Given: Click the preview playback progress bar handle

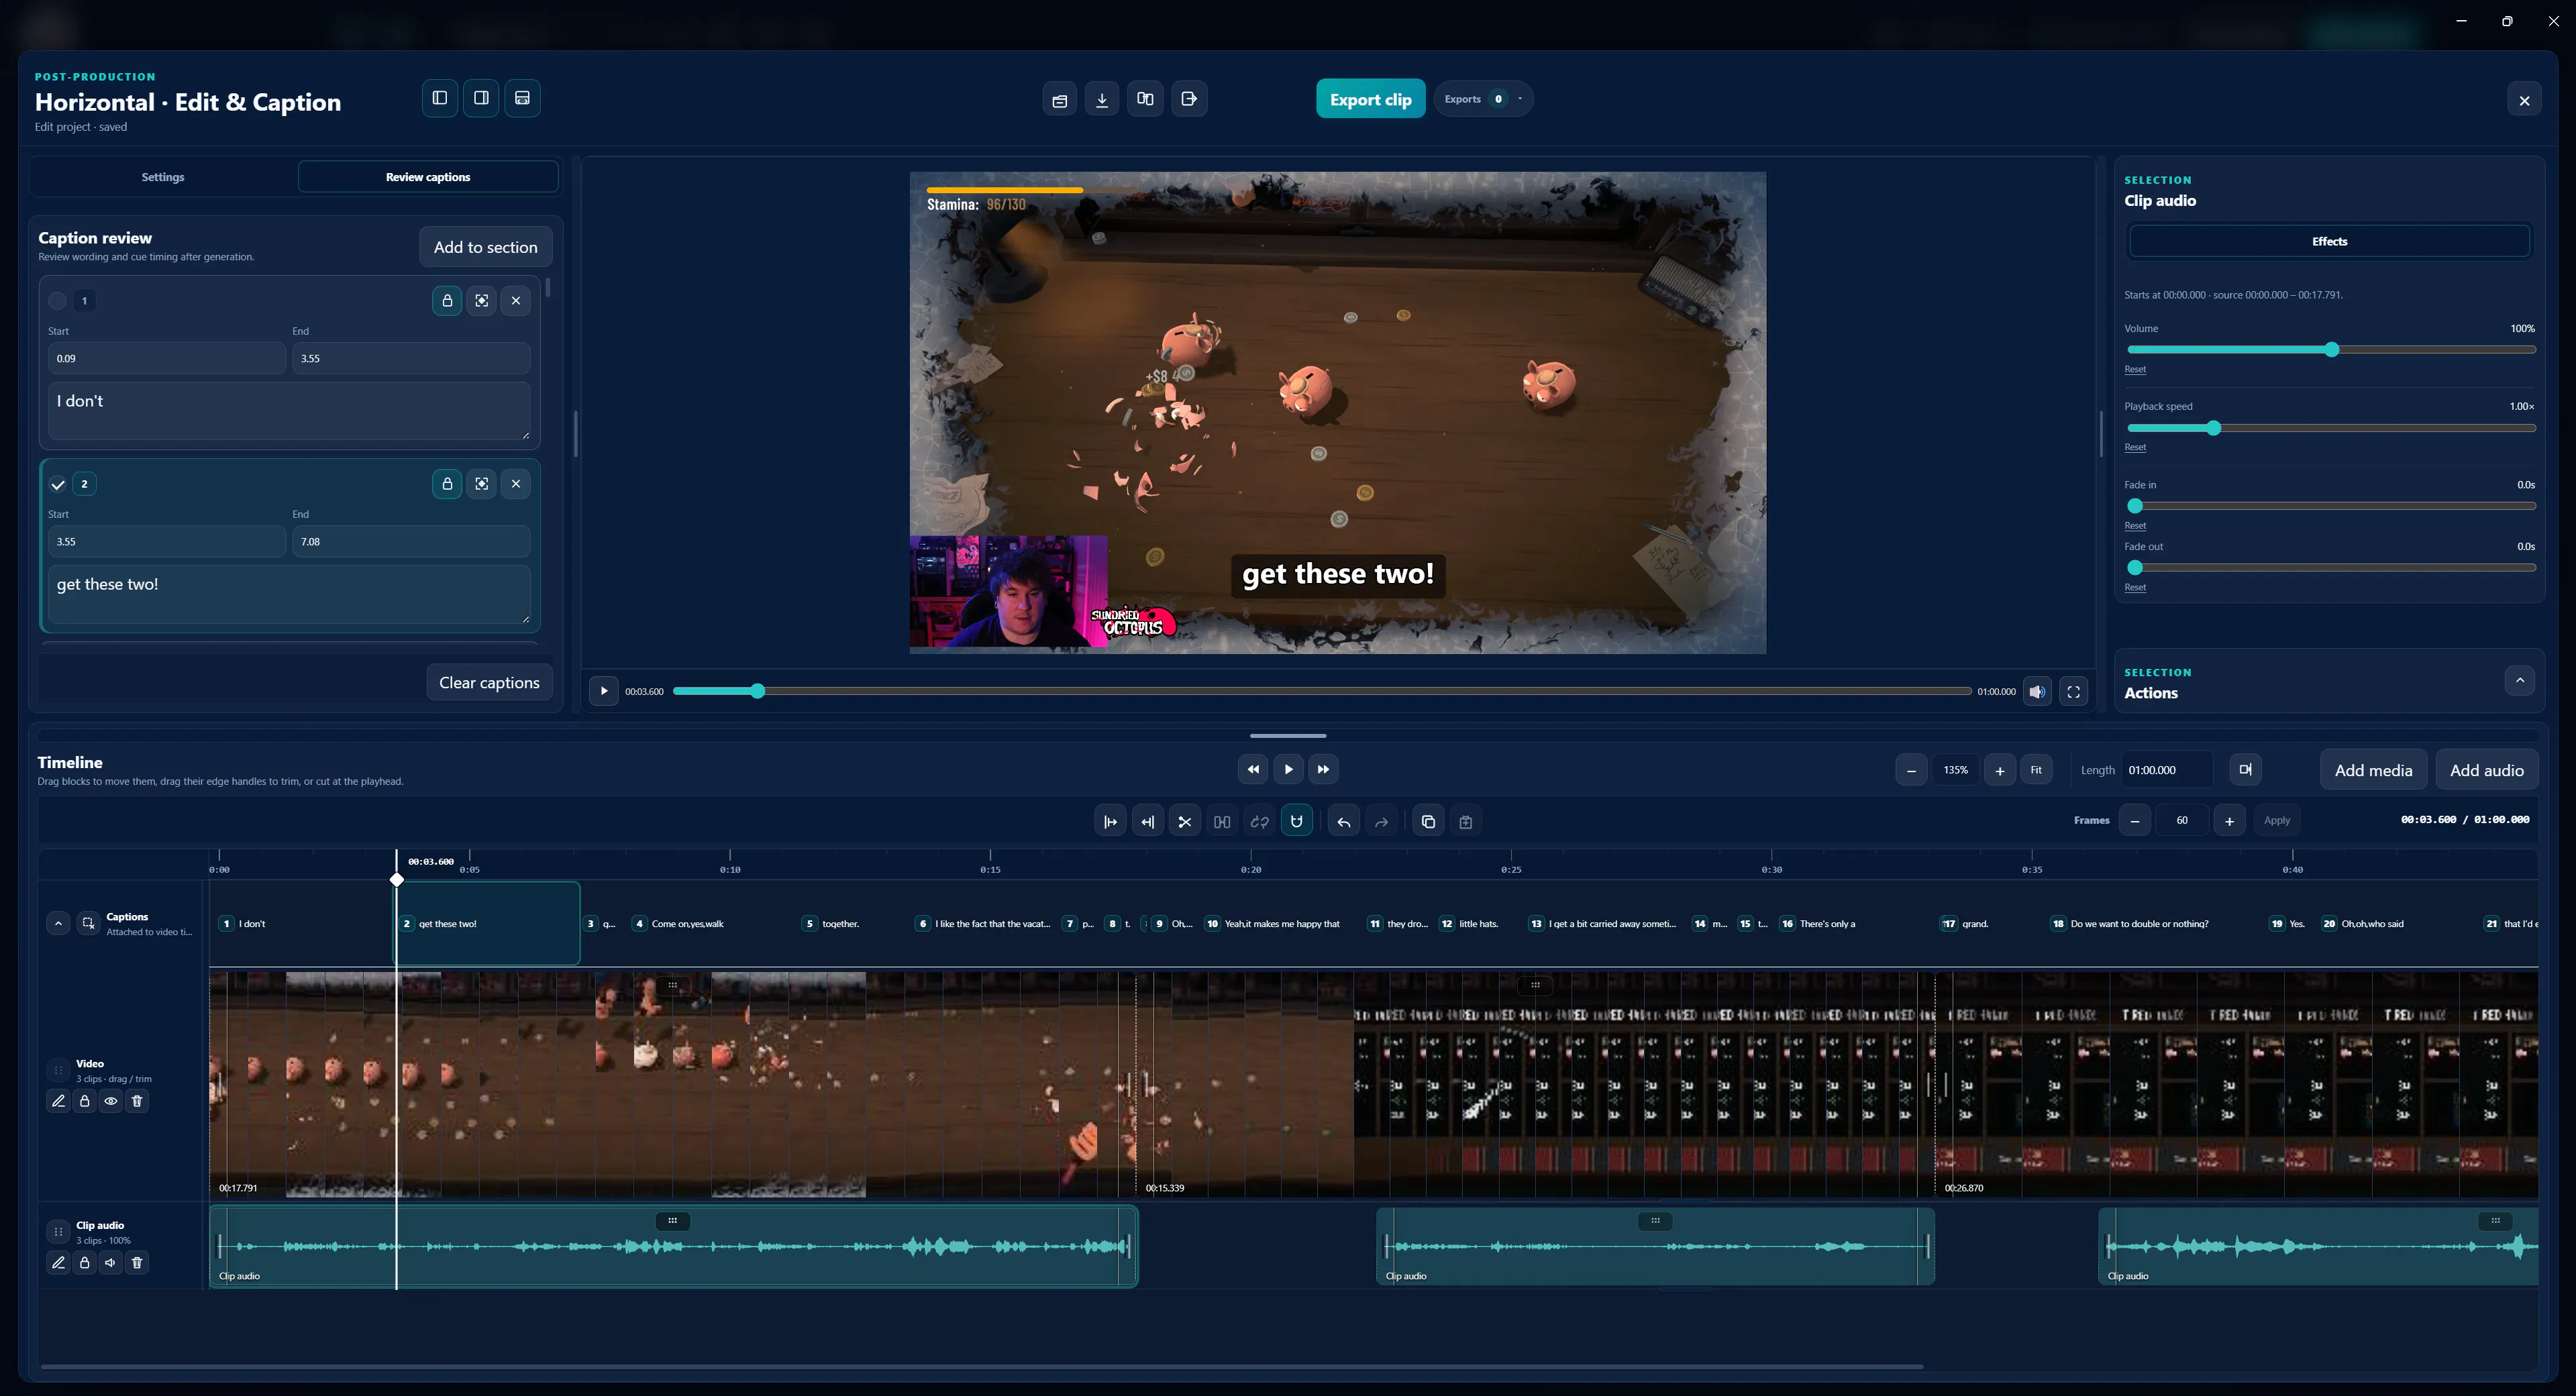Looking at the screenshot, I should 758,691.
